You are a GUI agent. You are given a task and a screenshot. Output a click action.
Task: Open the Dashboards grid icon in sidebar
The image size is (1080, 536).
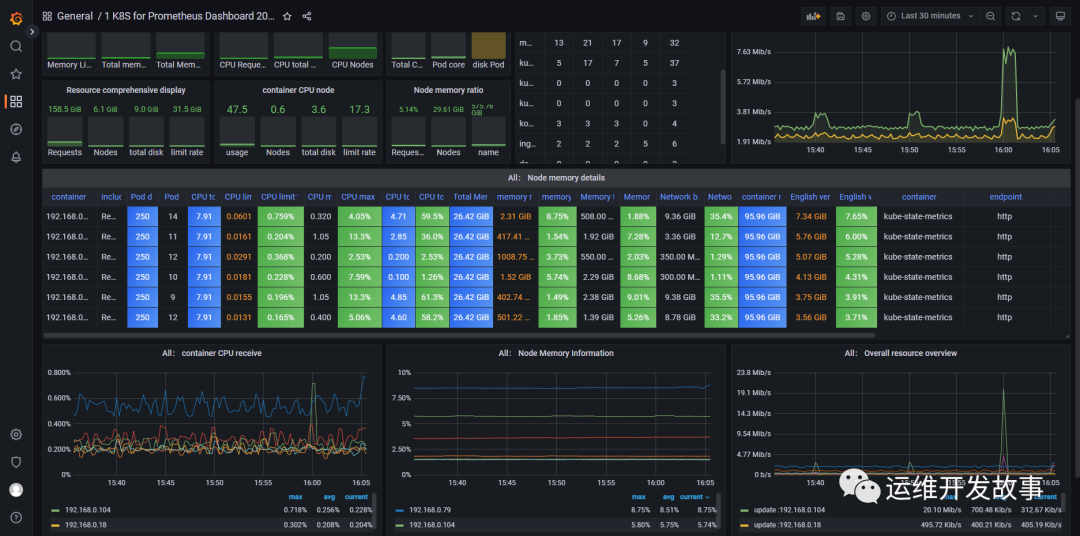[16, 102]
